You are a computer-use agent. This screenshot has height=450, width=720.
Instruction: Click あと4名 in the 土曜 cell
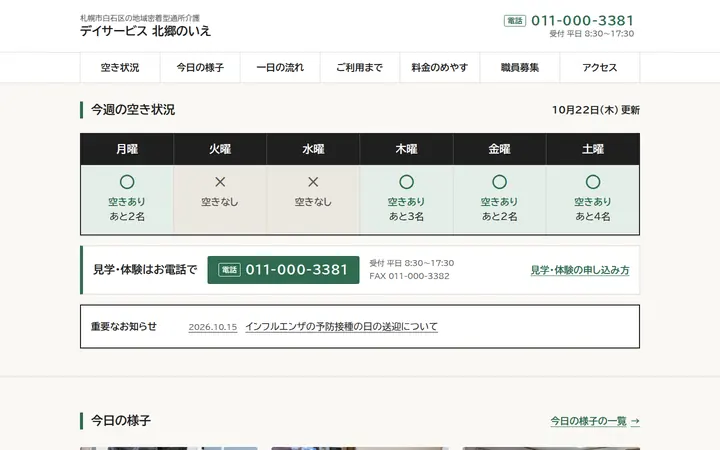[593, 216]
